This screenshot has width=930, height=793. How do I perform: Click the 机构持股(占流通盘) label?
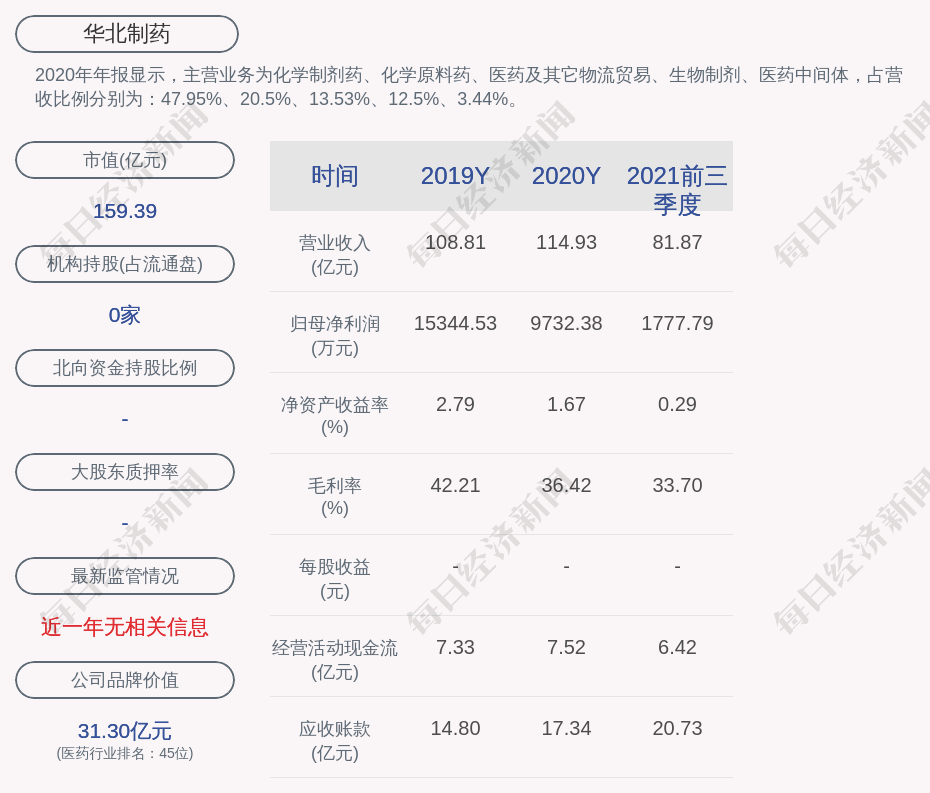point(125,264)
